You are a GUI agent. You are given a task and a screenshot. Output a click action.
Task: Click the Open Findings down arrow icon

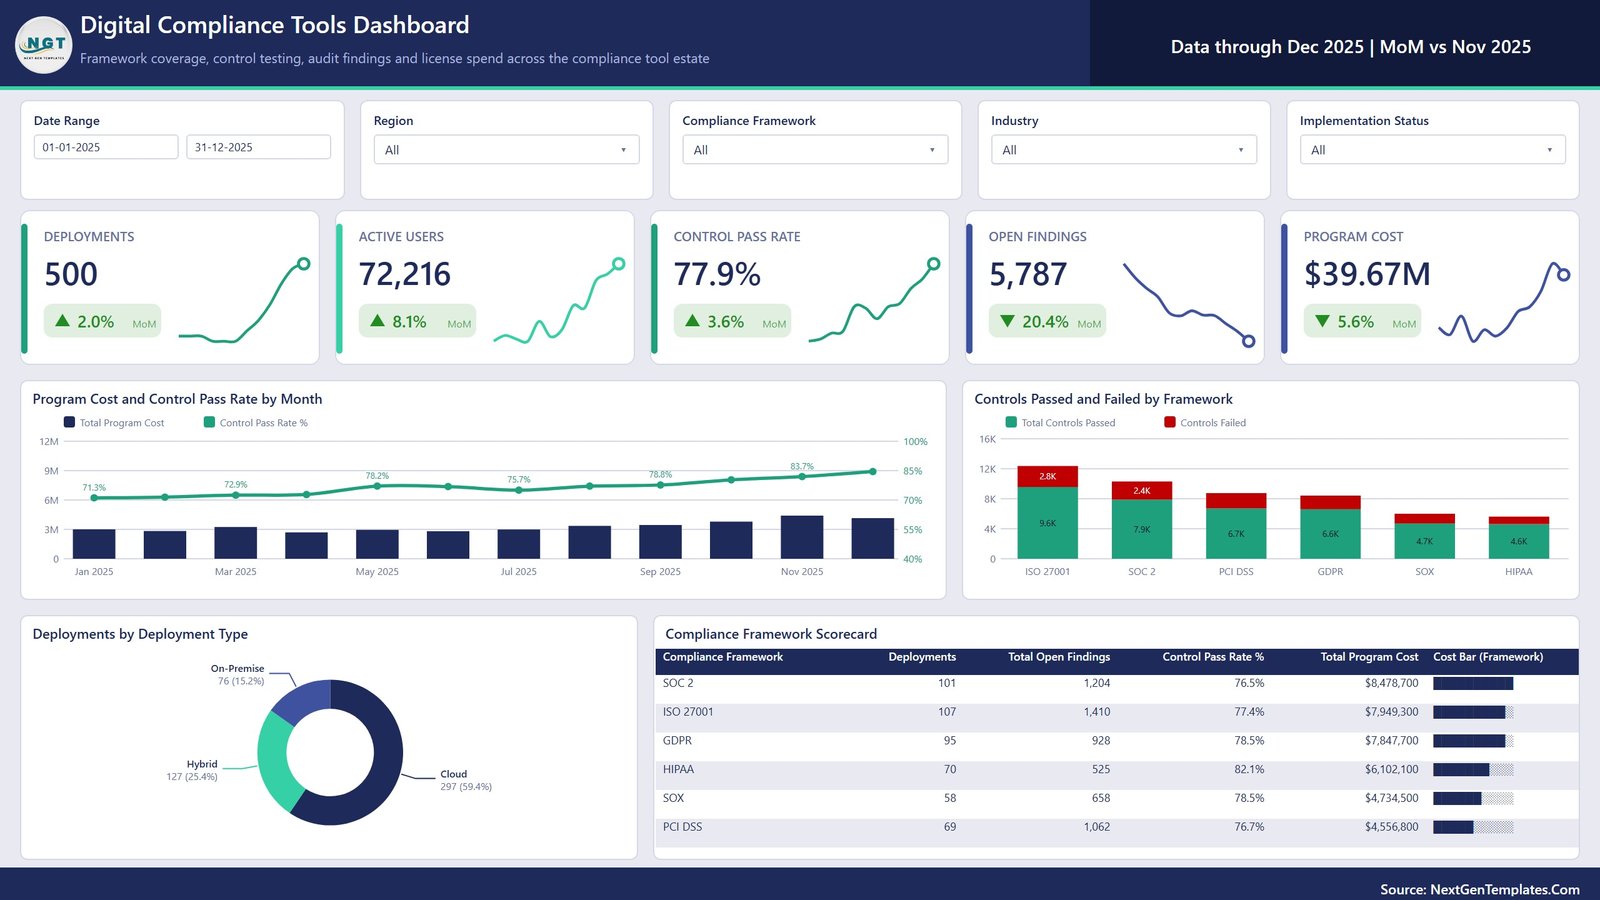[x=1008, y=321]
